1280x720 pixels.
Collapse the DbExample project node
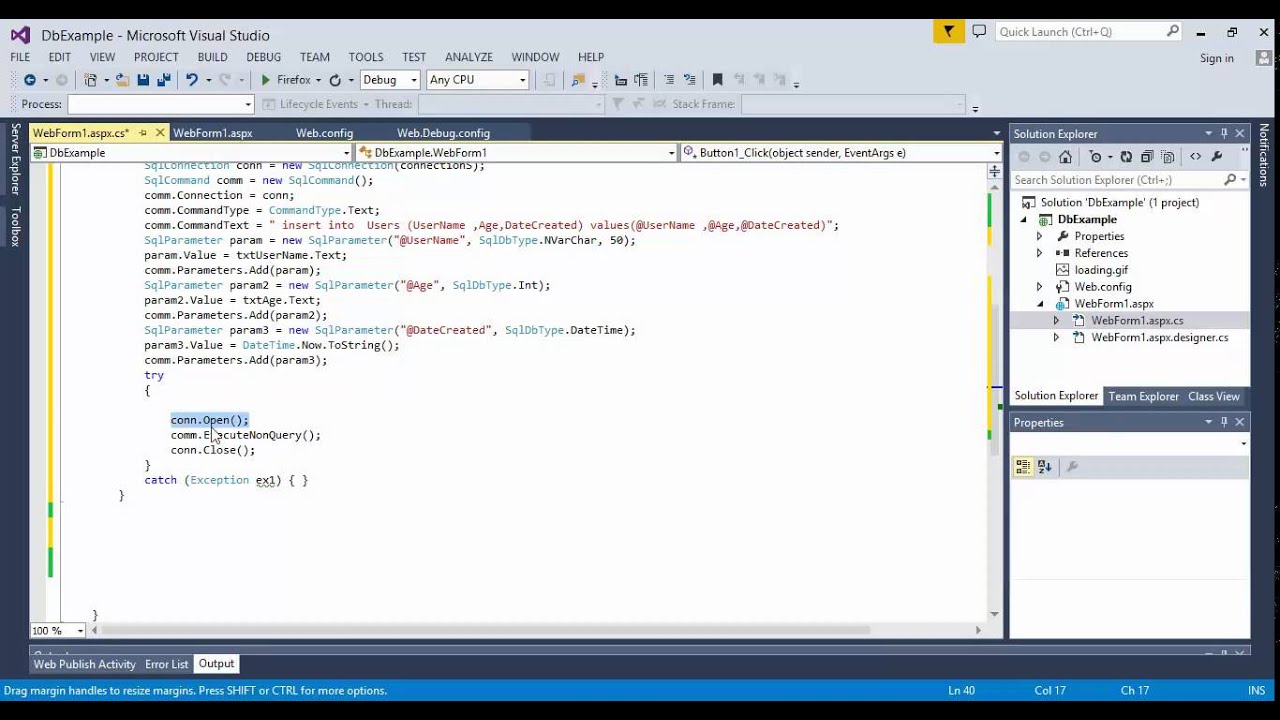tap(1025, 220)
